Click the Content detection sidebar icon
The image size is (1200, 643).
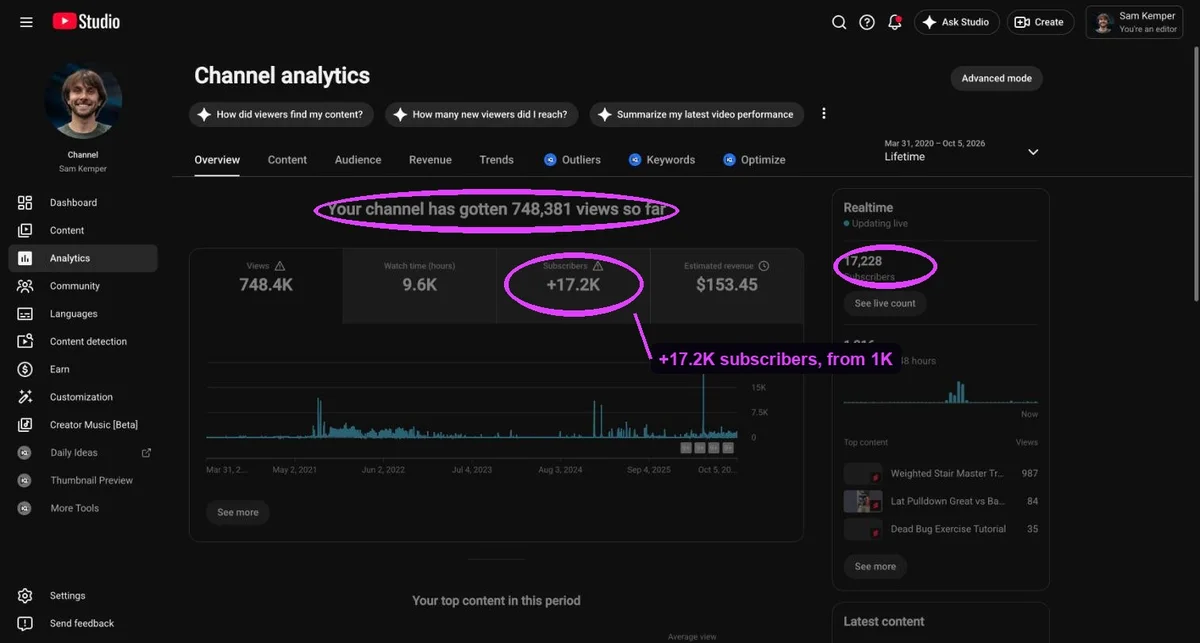click(25, 342)
